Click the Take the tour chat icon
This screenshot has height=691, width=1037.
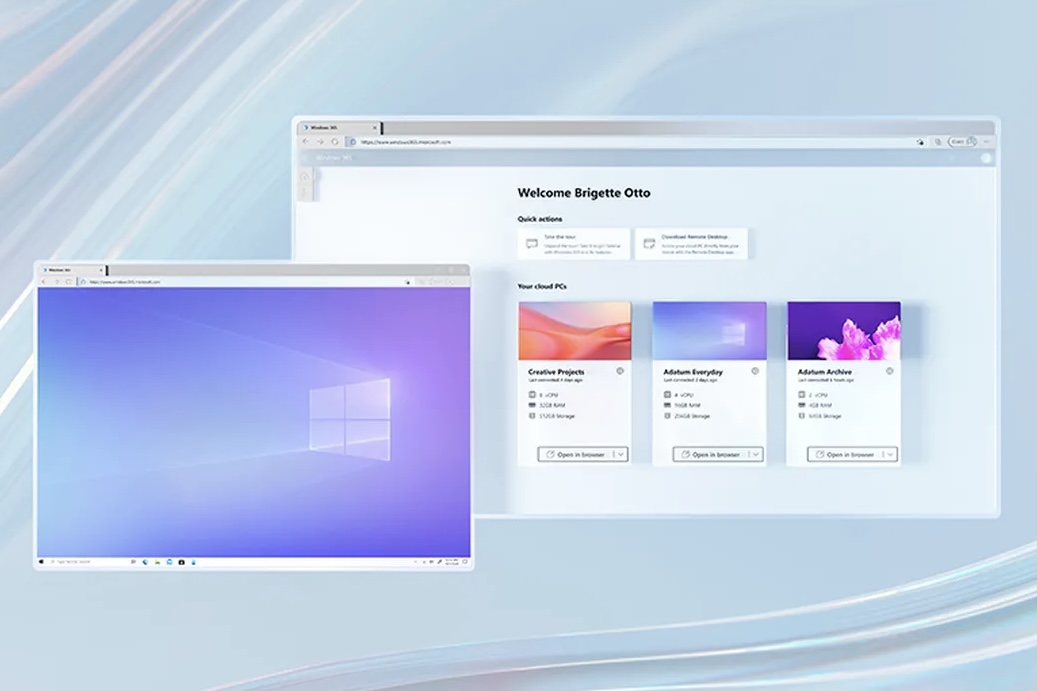(532, 244)
